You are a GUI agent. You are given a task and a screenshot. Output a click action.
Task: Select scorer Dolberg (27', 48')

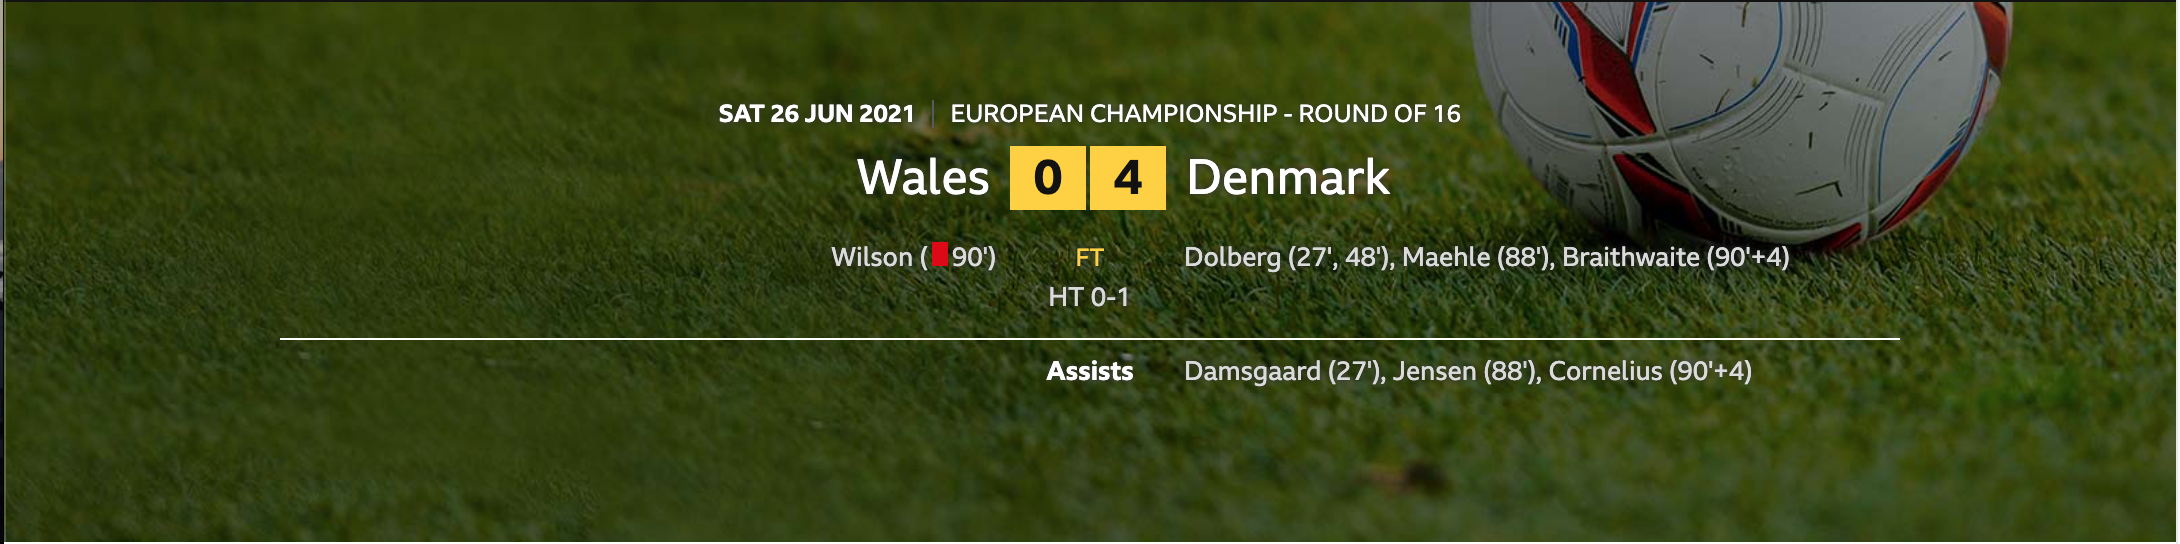(1289, 257)
